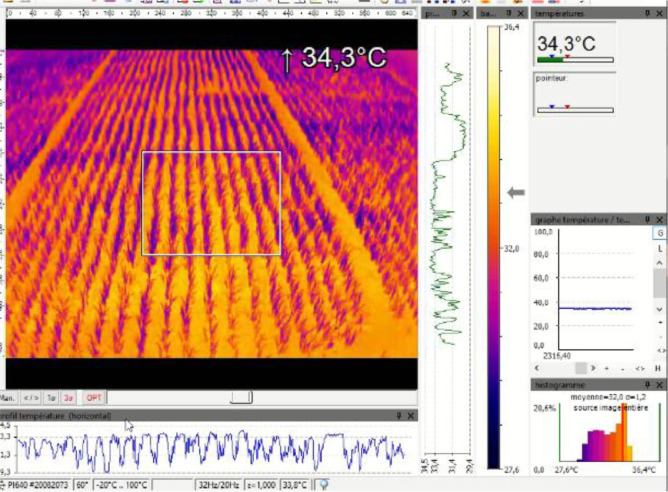Toggle the L button on temperature graph
This screenshot has width=668, height=492.
[660, 248]
